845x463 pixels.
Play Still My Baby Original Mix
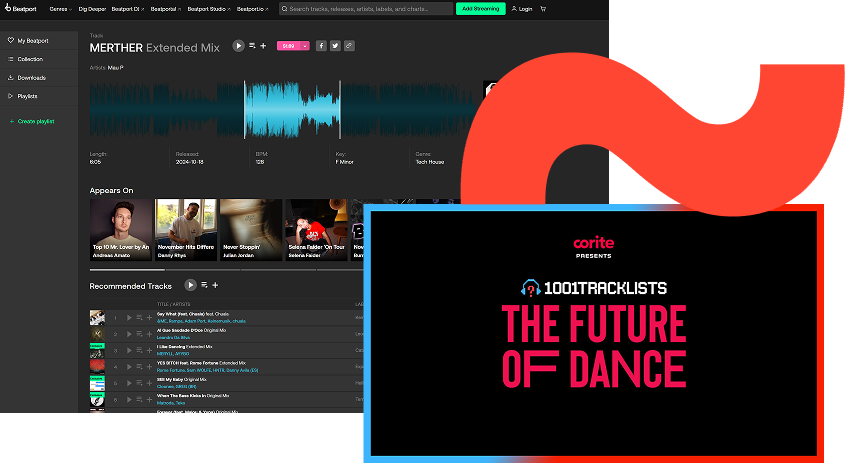[129, 383]
